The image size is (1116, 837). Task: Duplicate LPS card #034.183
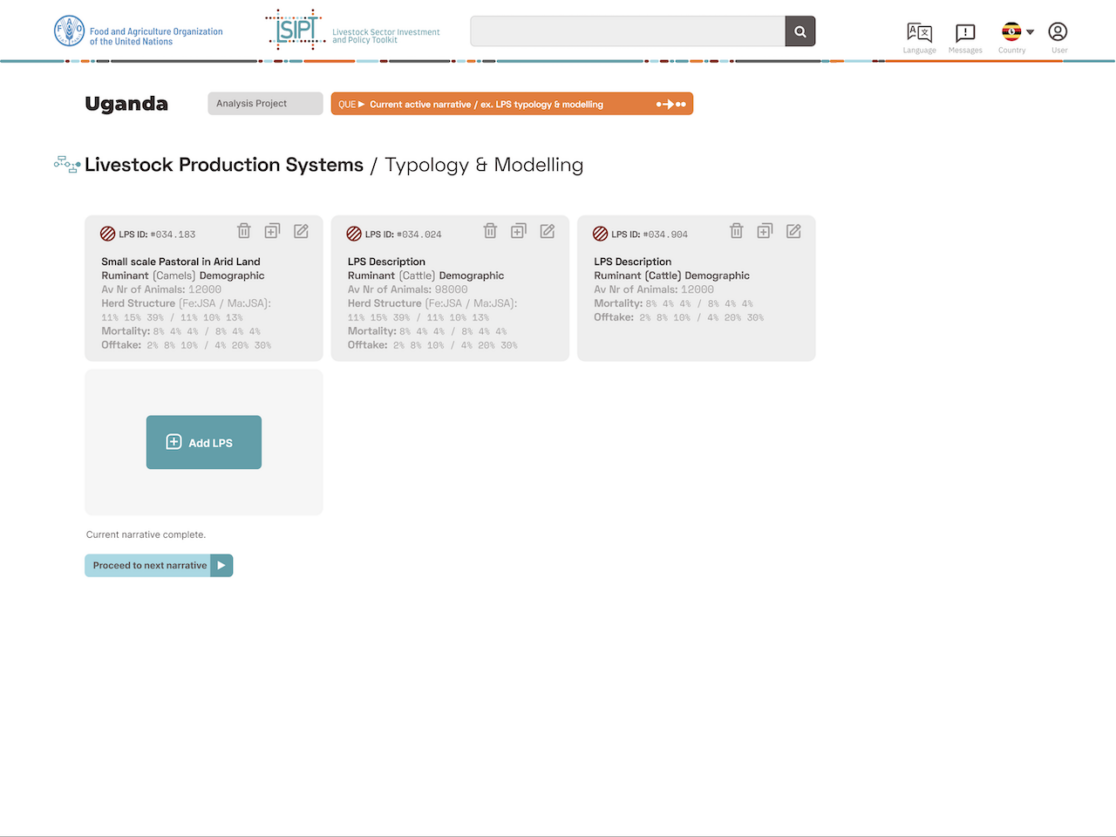tap(272, 231)
